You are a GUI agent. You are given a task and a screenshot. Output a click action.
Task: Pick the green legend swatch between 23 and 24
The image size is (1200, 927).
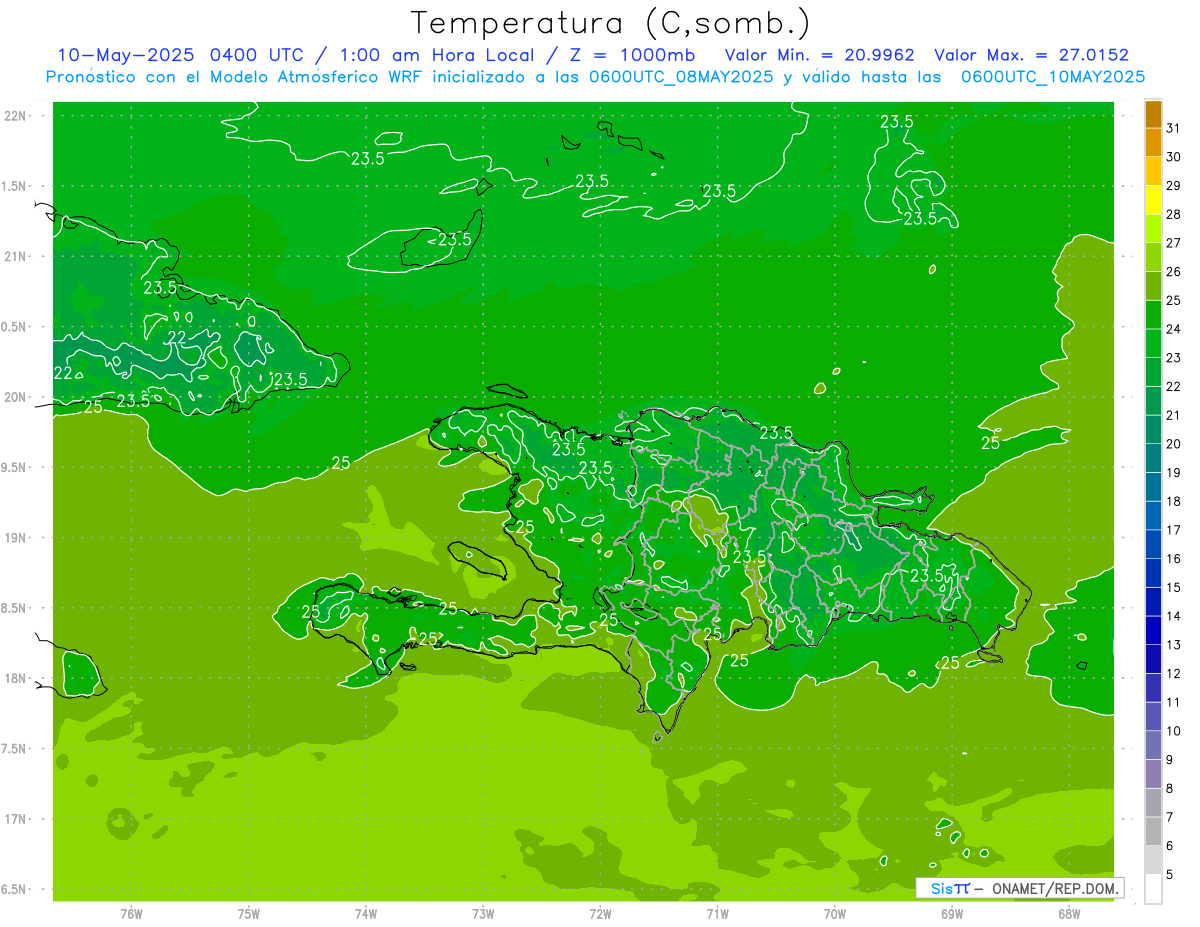click(x=1153, y=344)
